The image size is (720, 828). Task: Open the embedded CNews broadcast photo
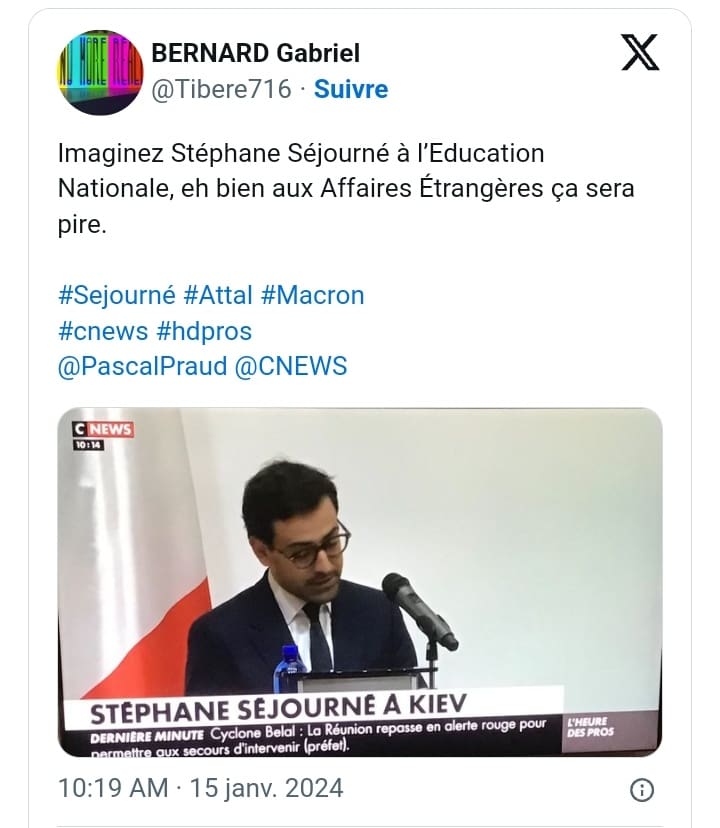coord(360,582)
